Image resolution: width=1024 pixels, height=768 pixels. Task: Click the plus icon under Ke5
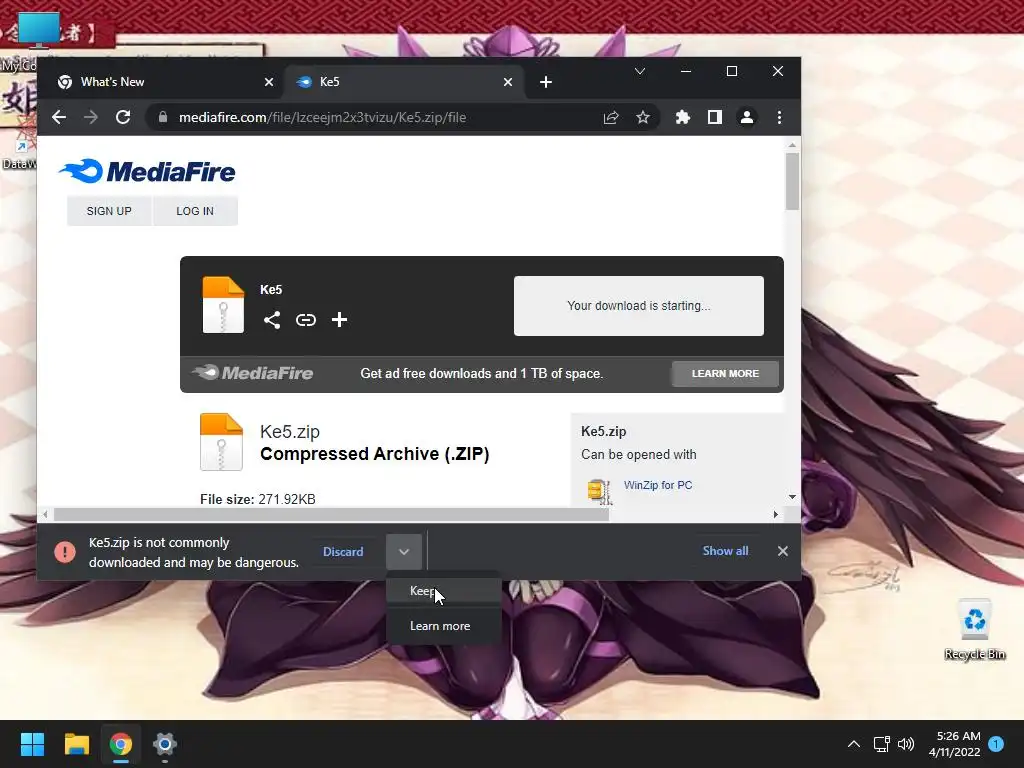coord(339,320)
